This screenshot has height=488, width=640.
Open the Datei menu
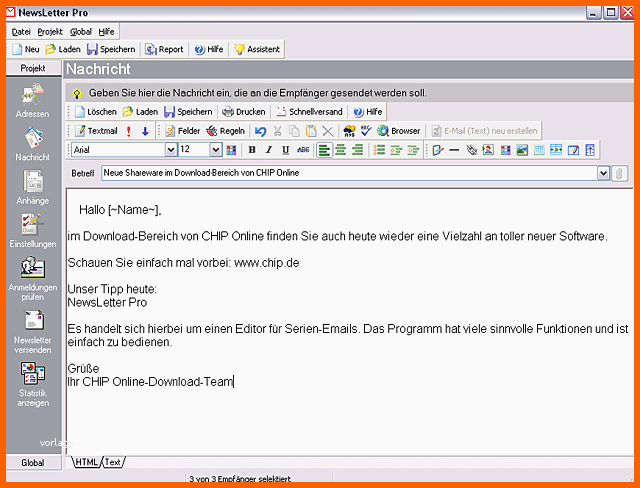(21, 32)
